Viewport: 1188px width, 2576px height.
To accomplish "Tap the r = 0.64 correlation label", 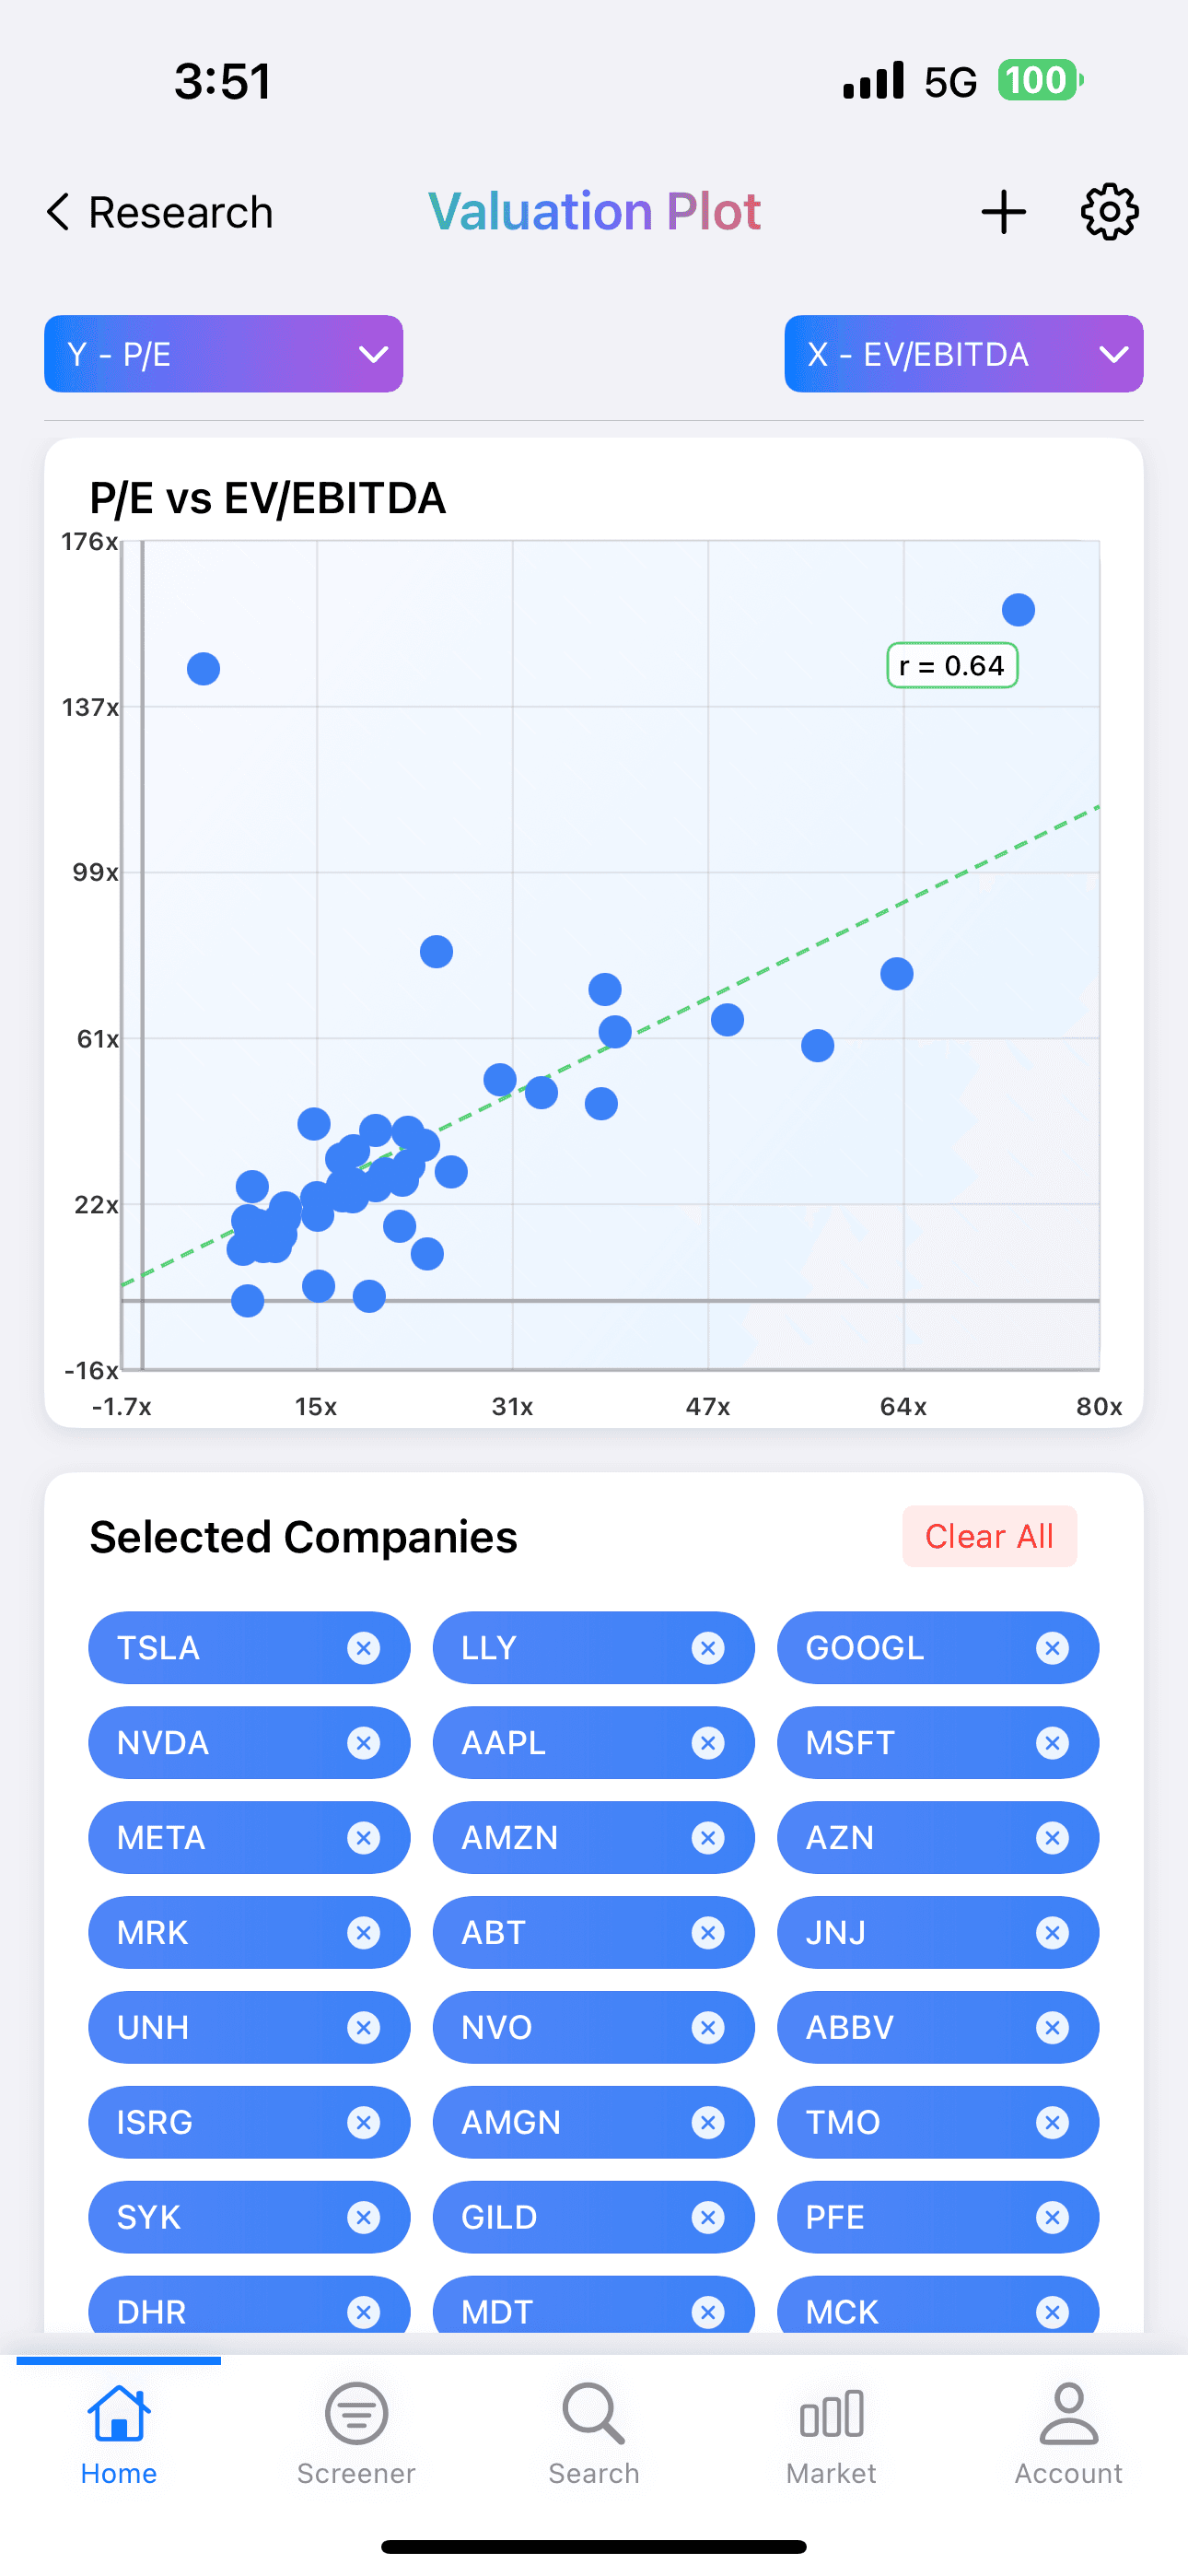I will pyautogui.click(x=952, y=666).
